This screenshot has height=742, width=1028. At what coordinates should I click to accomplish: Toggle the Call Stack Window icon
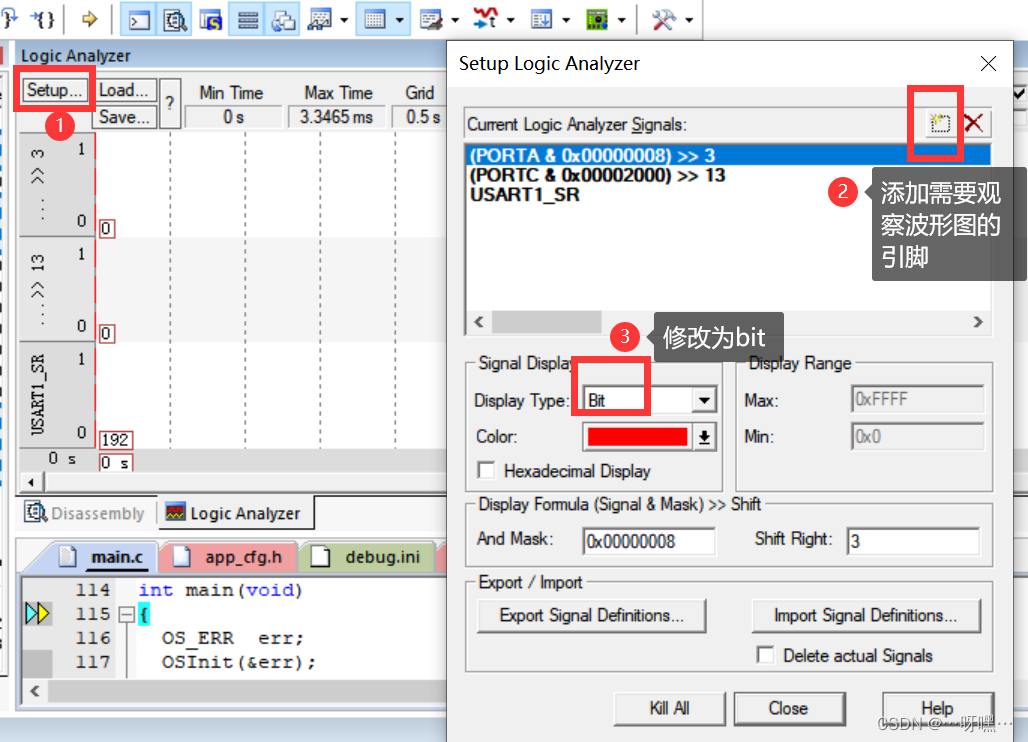[283, 20]
